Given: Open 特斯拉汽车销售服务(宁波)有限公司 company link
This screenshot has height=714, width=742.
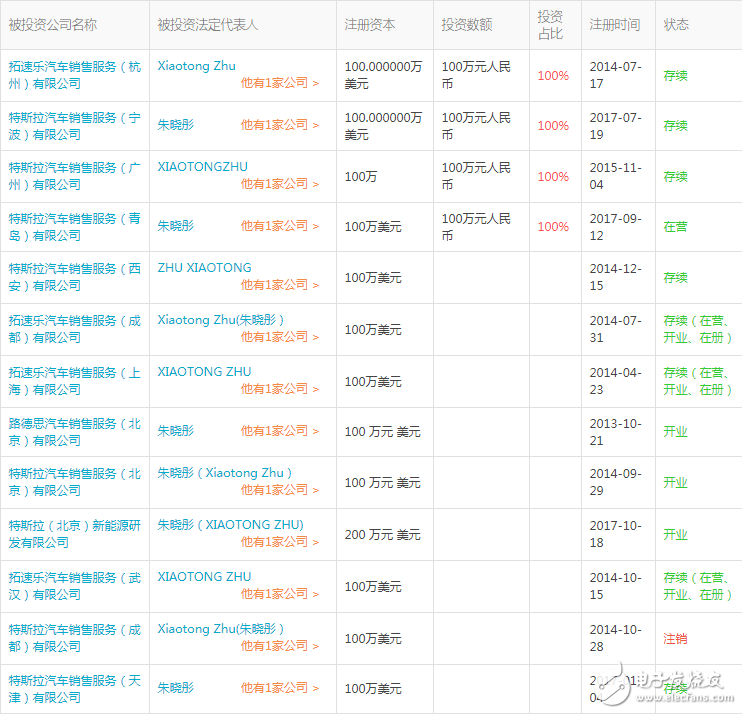Looking at the screenshot, I should [x=75, y=126].
